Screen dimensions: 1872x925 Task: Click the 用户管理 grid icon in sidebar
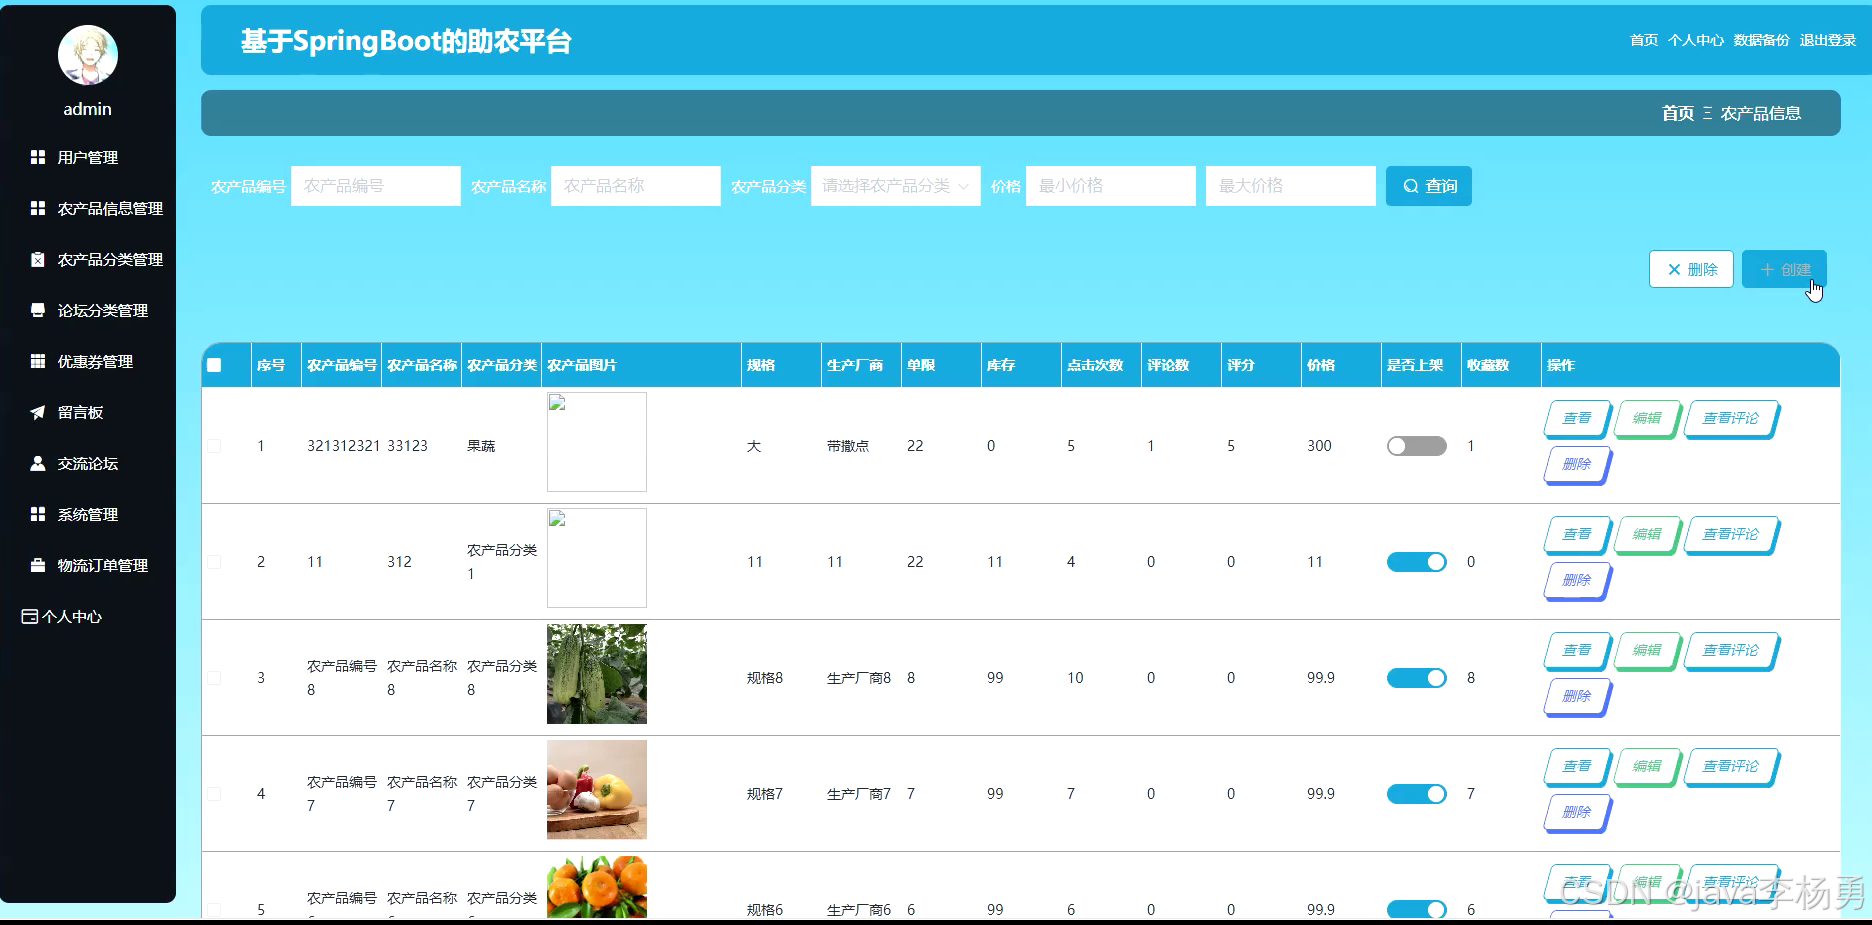(38, 157)
